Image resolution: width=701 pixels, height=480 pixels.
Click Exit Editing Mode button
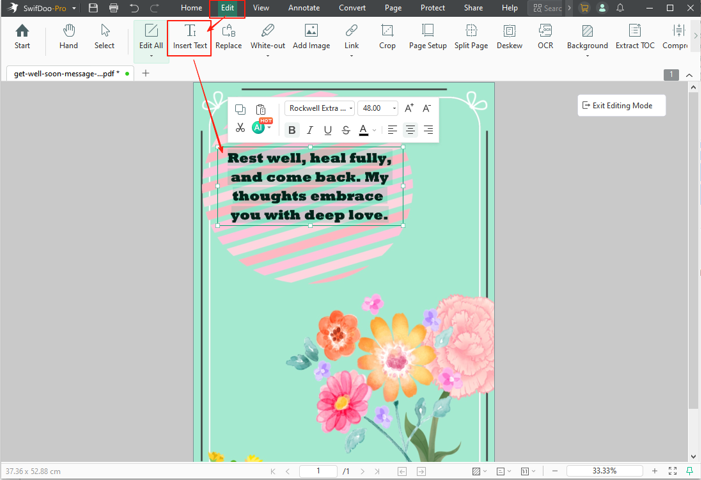621,105
